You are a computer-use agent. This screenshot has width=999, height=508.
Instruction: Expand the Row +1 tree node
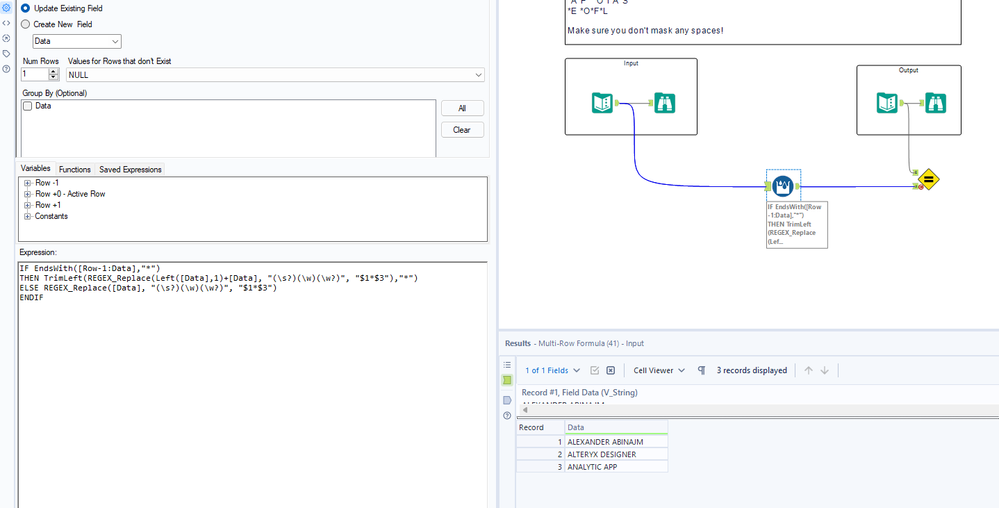(x=27, y=205)
